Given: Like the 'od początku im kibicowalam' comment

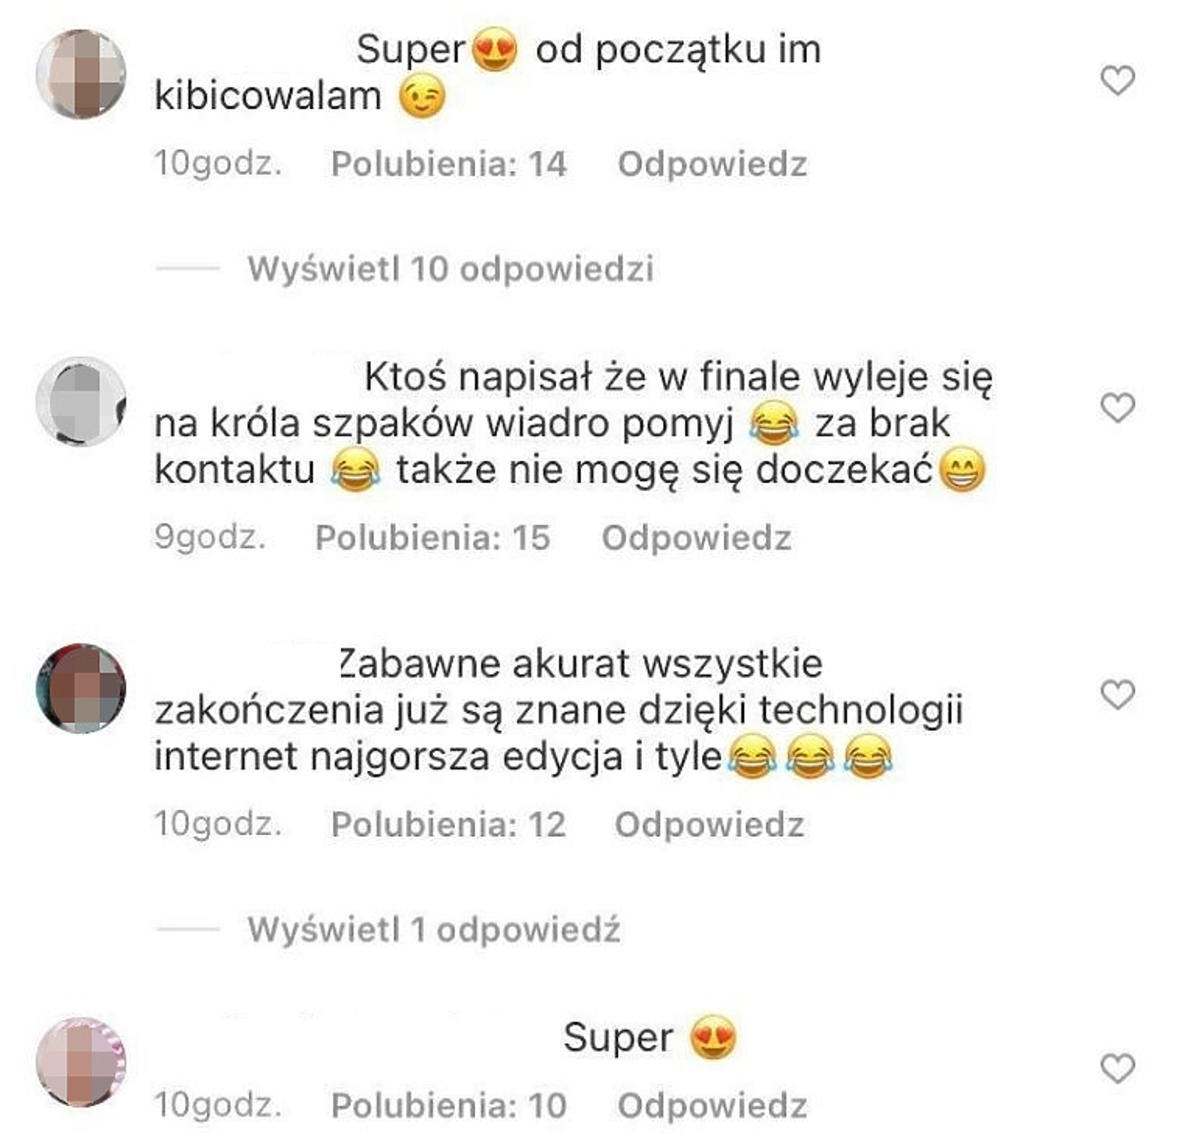Looking at the screenshot, I should 1117,80.
